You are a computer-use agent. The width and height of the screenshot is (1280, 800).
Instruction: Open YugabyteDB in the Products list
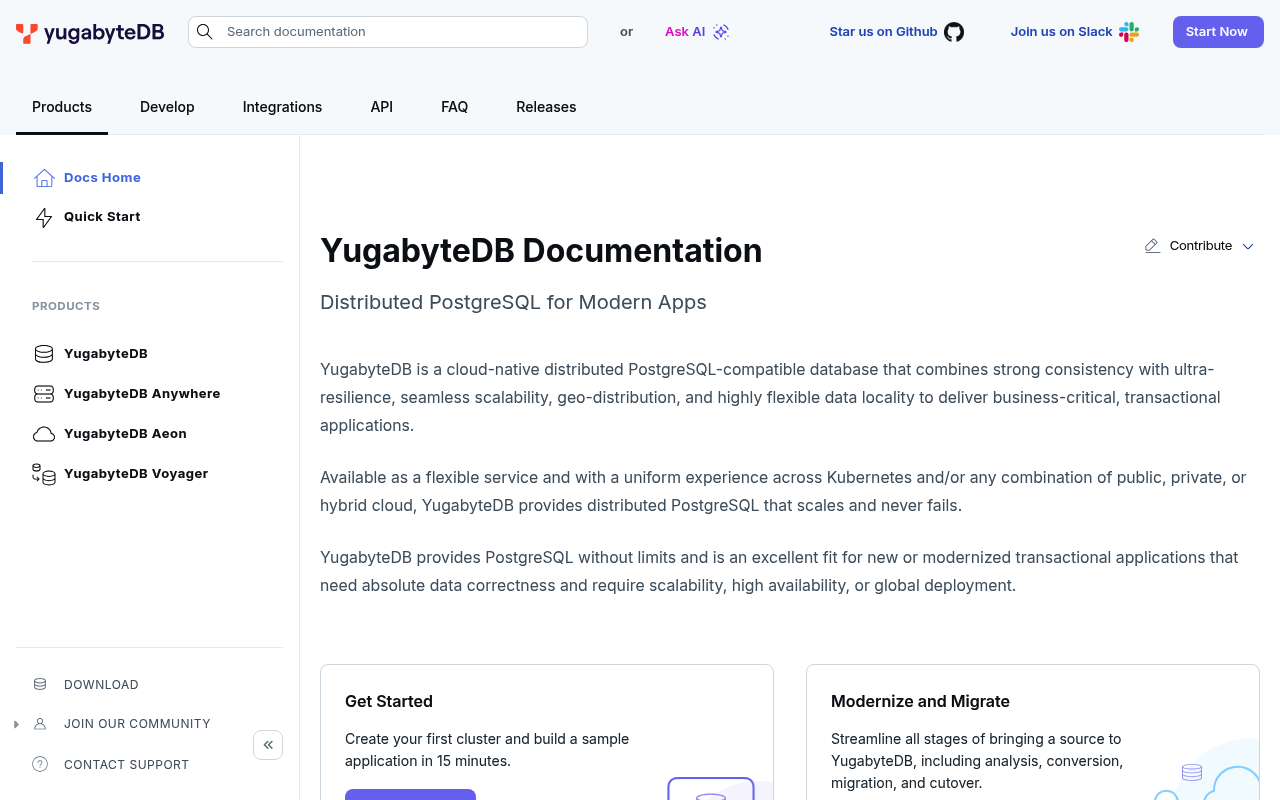pos(106,354)
